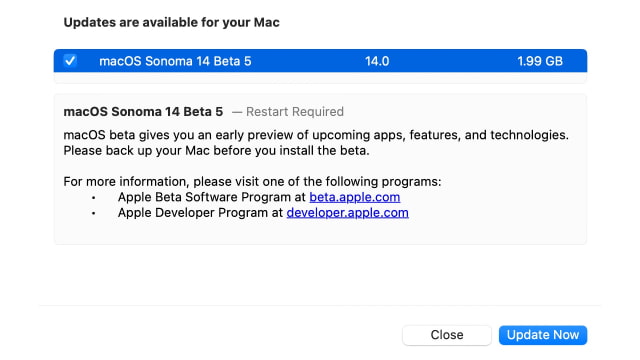
Task: Uncheck the macOS Sonoma 14 Beta 5 checkbox
Action: tap(70, 61)
